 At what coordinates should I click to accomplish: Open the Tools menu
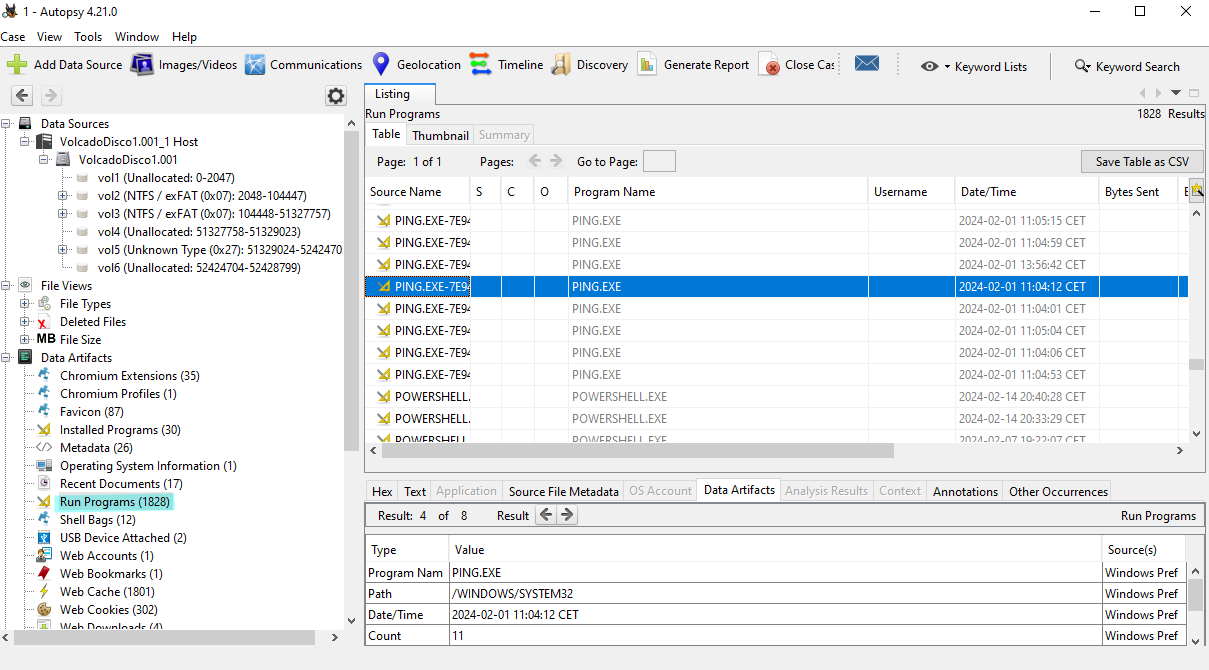(88, 37)
